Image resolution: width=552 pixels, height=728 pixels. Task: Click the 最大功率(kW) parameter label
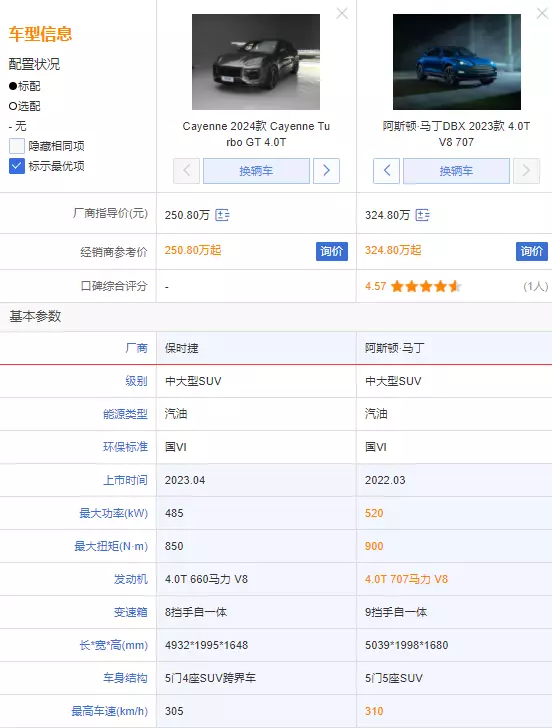(x=114, y=513)
